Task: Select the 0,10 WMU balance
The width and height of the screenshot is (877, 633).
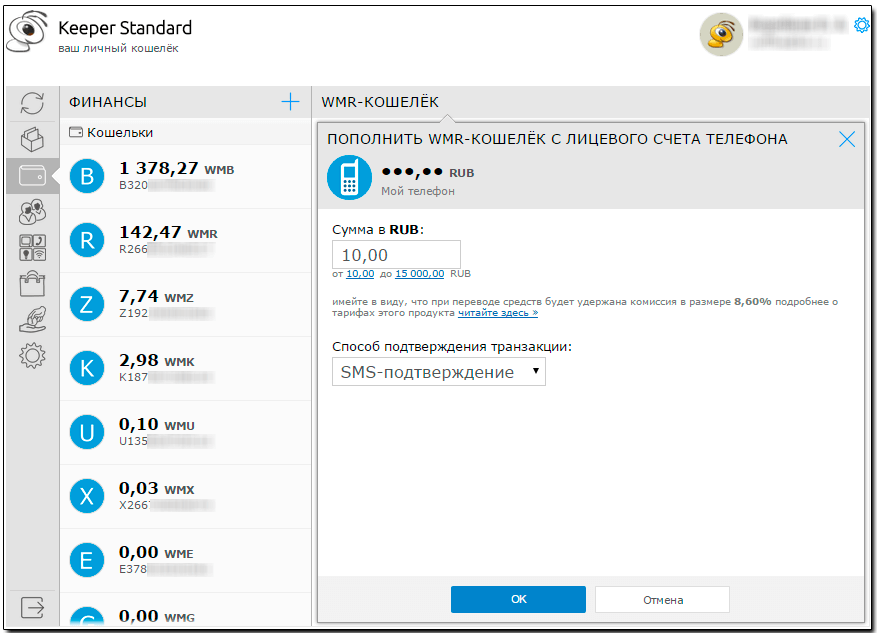Action: (157, 424)
